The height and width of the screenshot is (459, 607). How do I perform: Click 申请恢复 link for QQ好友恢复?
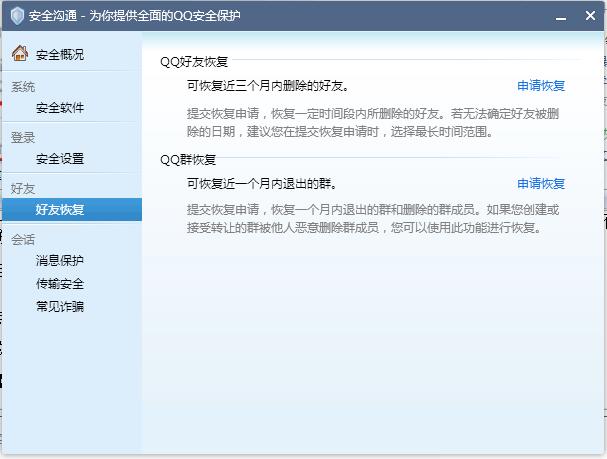[x=541, y=86]
